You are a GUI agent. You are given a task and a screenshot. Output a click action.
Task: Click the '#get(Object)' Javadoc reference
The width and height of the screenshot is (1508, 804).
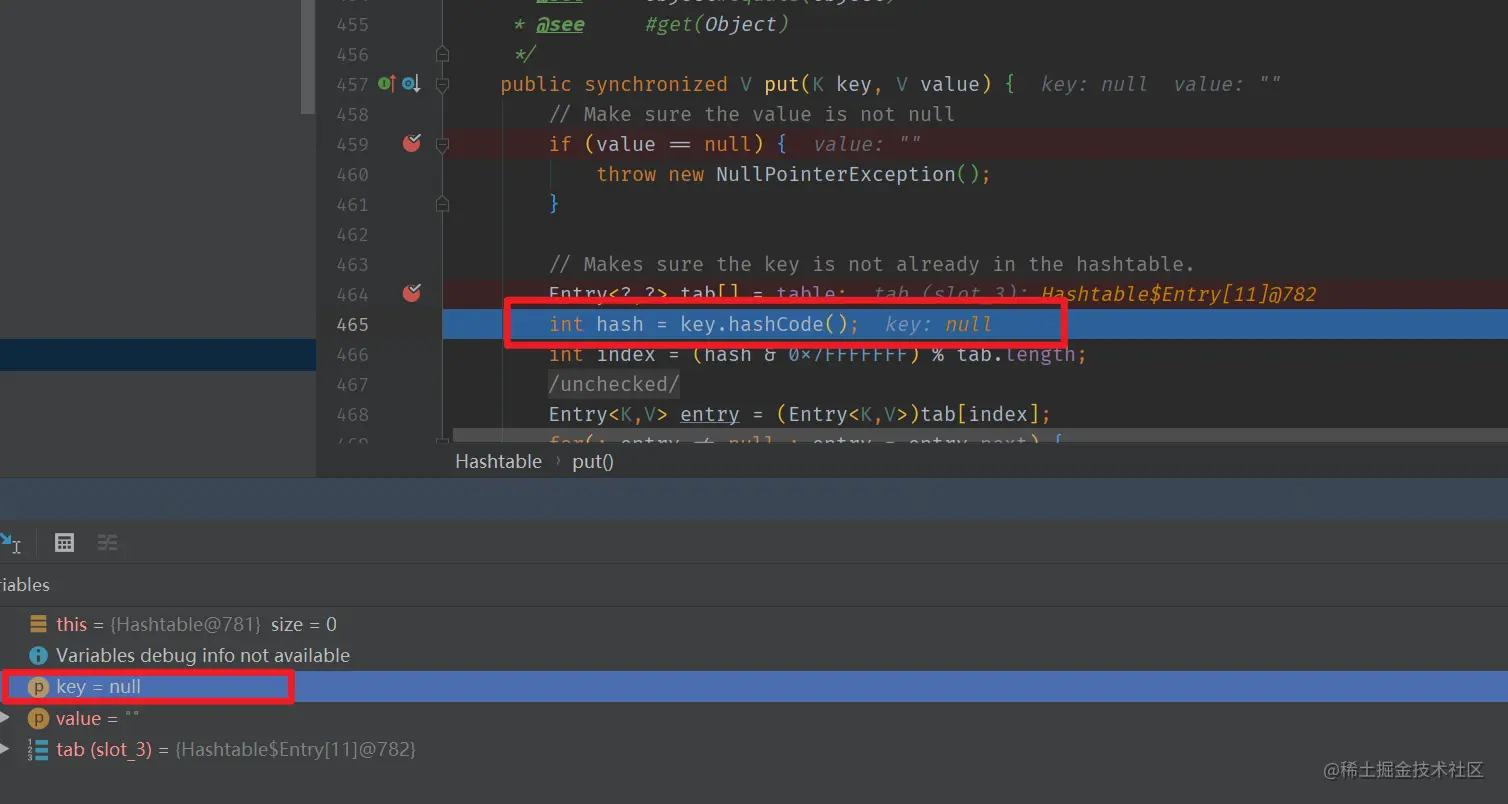point(717,24)
